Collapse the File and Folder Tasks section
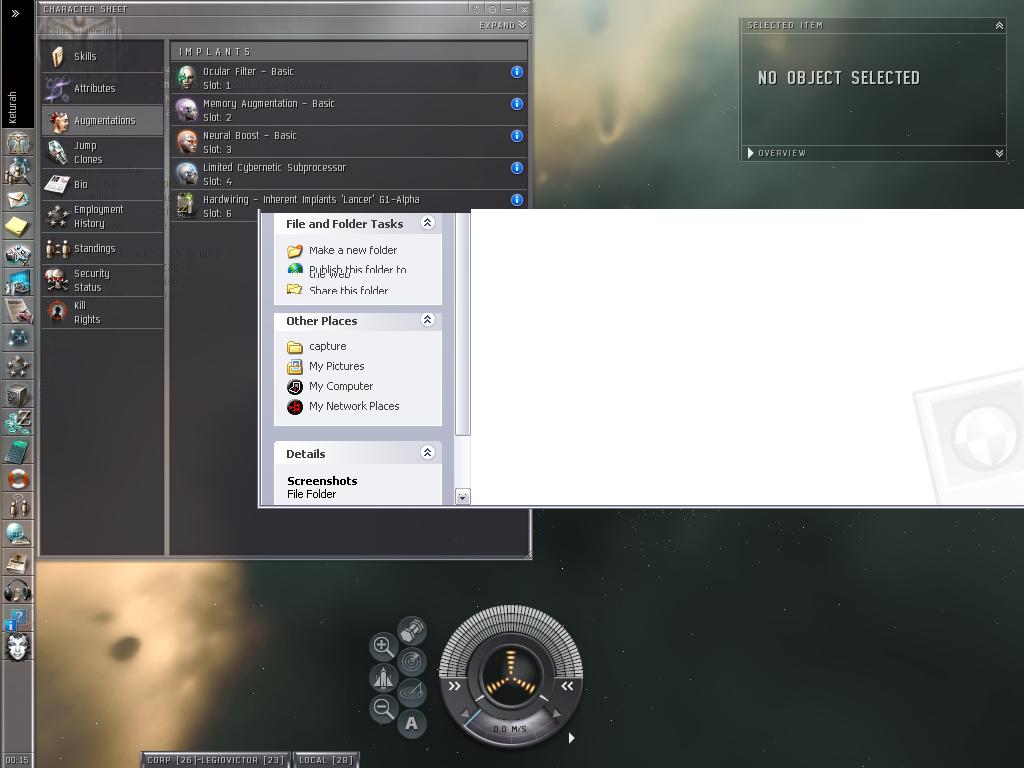This screenshot has width=1024, height=768. [x=428, y=223]
